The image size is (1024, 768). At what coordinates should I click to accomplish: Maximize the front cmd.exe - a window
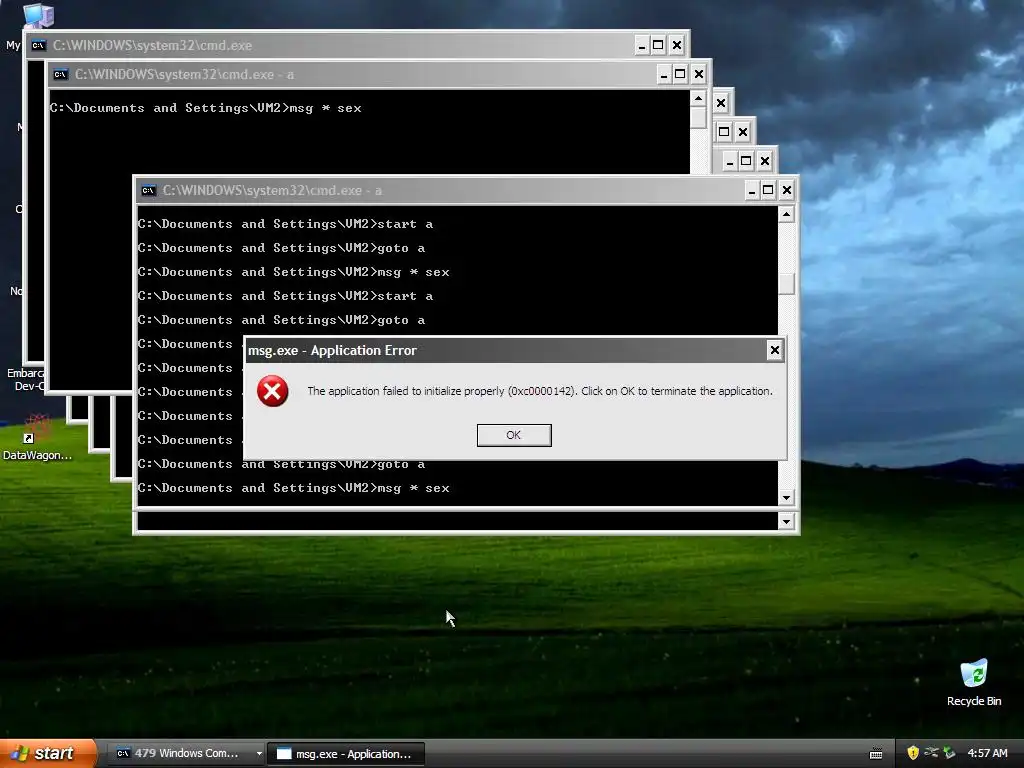tap(769, 190)
